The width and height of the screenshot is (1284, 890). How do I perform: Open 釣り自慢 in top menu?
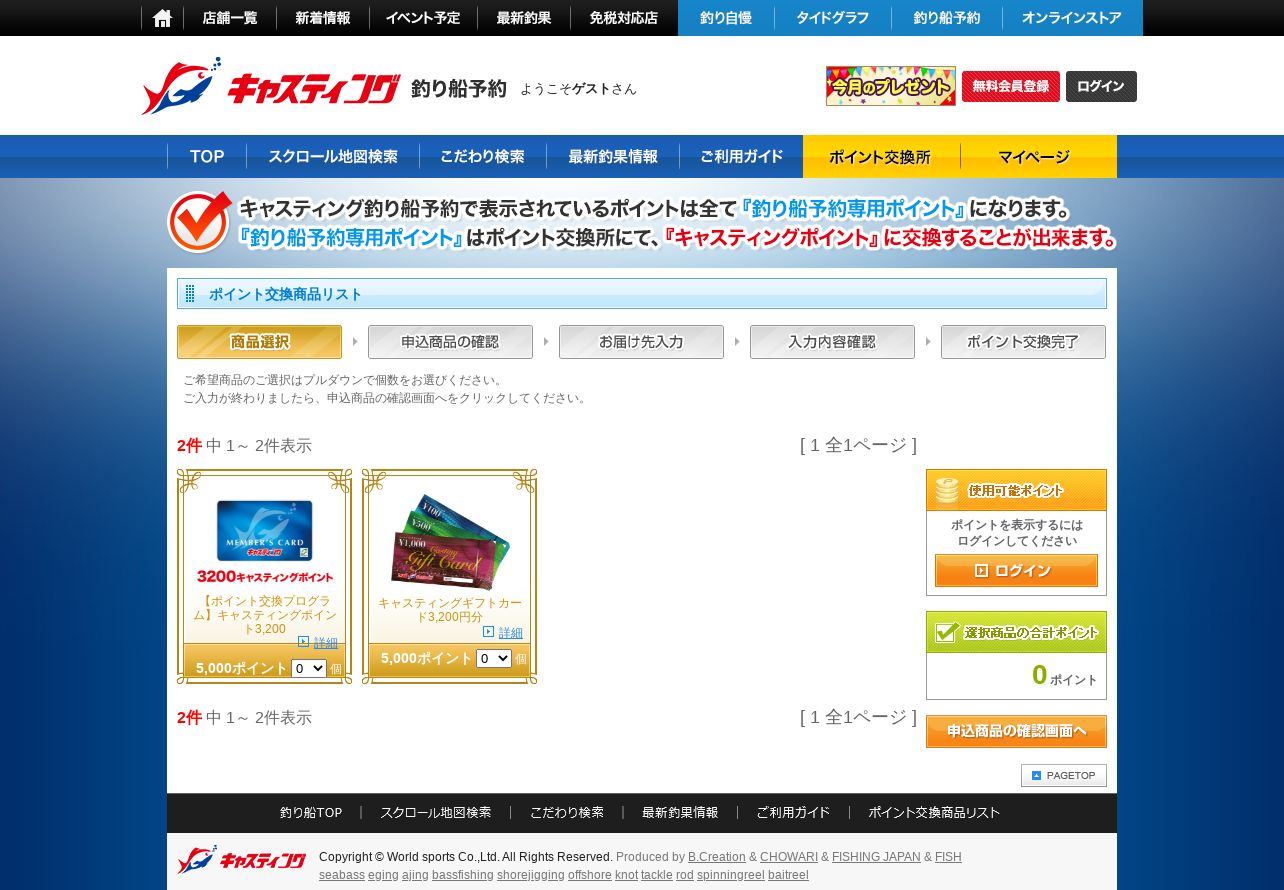click(726, 18)
